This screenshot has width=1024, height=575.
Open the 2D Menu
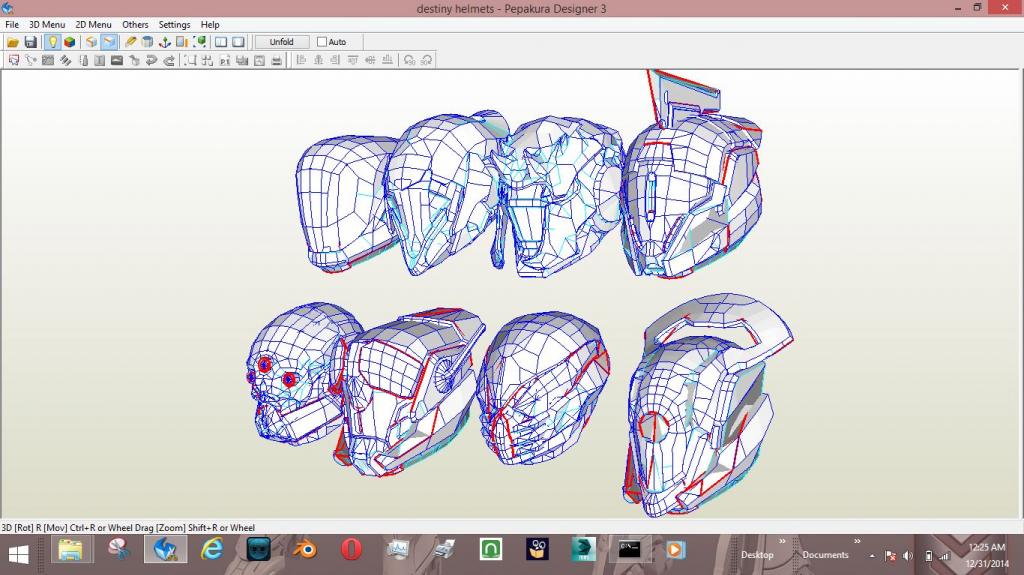(93, 25)
